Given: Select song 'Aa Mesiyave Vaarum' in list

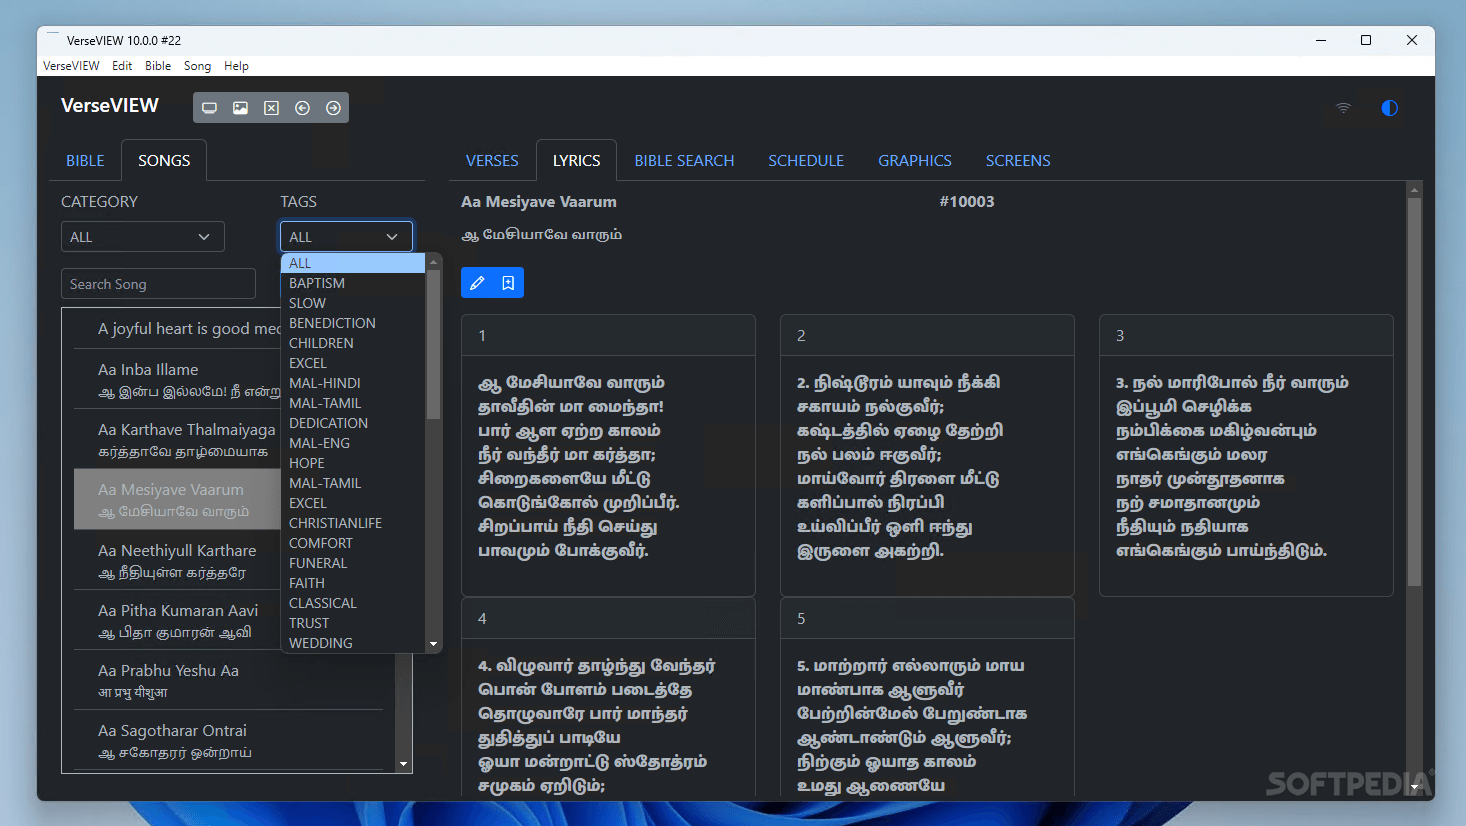Looking at the screenshot, I should pyautogui.click(x=178, y=499).
